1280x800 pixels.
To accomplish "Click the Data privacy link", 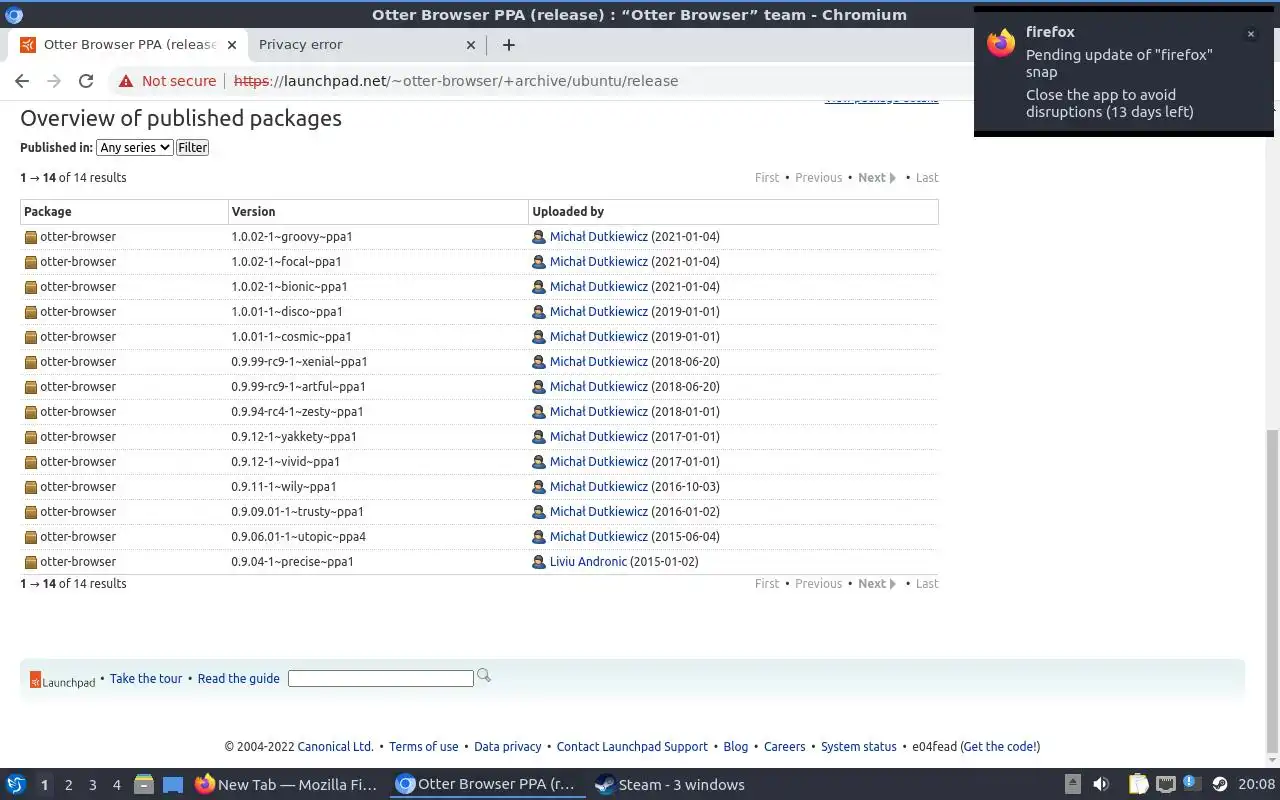I will 507,746.
